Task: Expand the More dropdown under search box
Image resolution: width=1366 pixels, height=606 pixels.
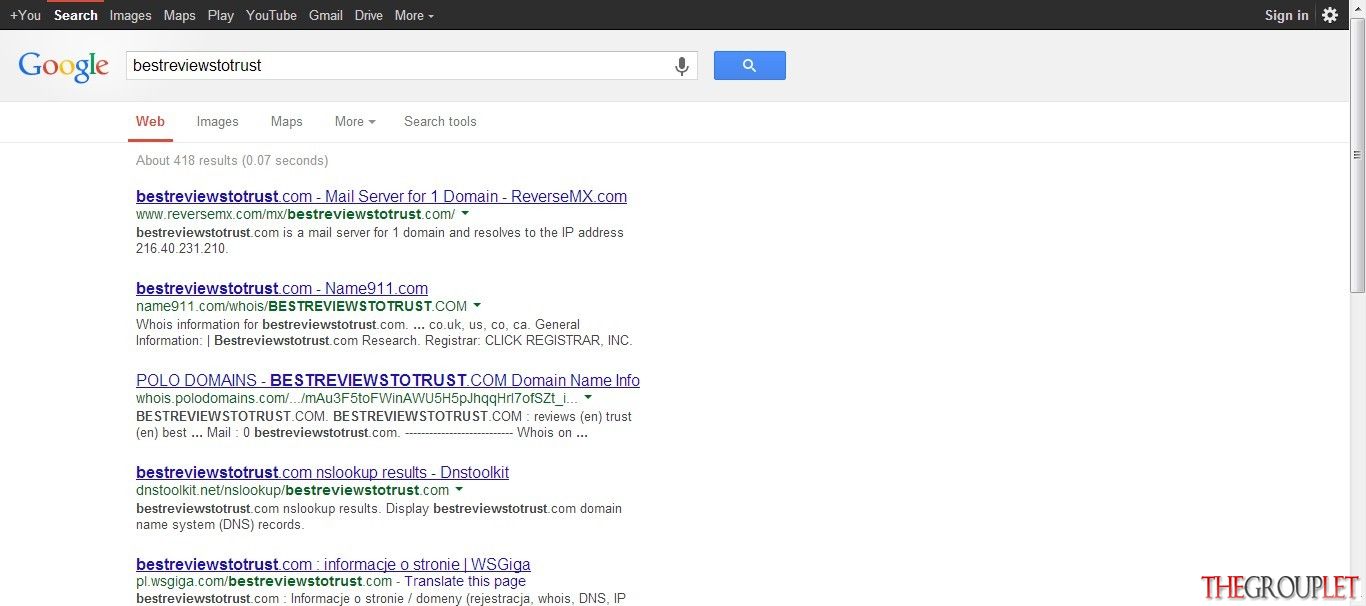Action: click(x=355, y=121)
